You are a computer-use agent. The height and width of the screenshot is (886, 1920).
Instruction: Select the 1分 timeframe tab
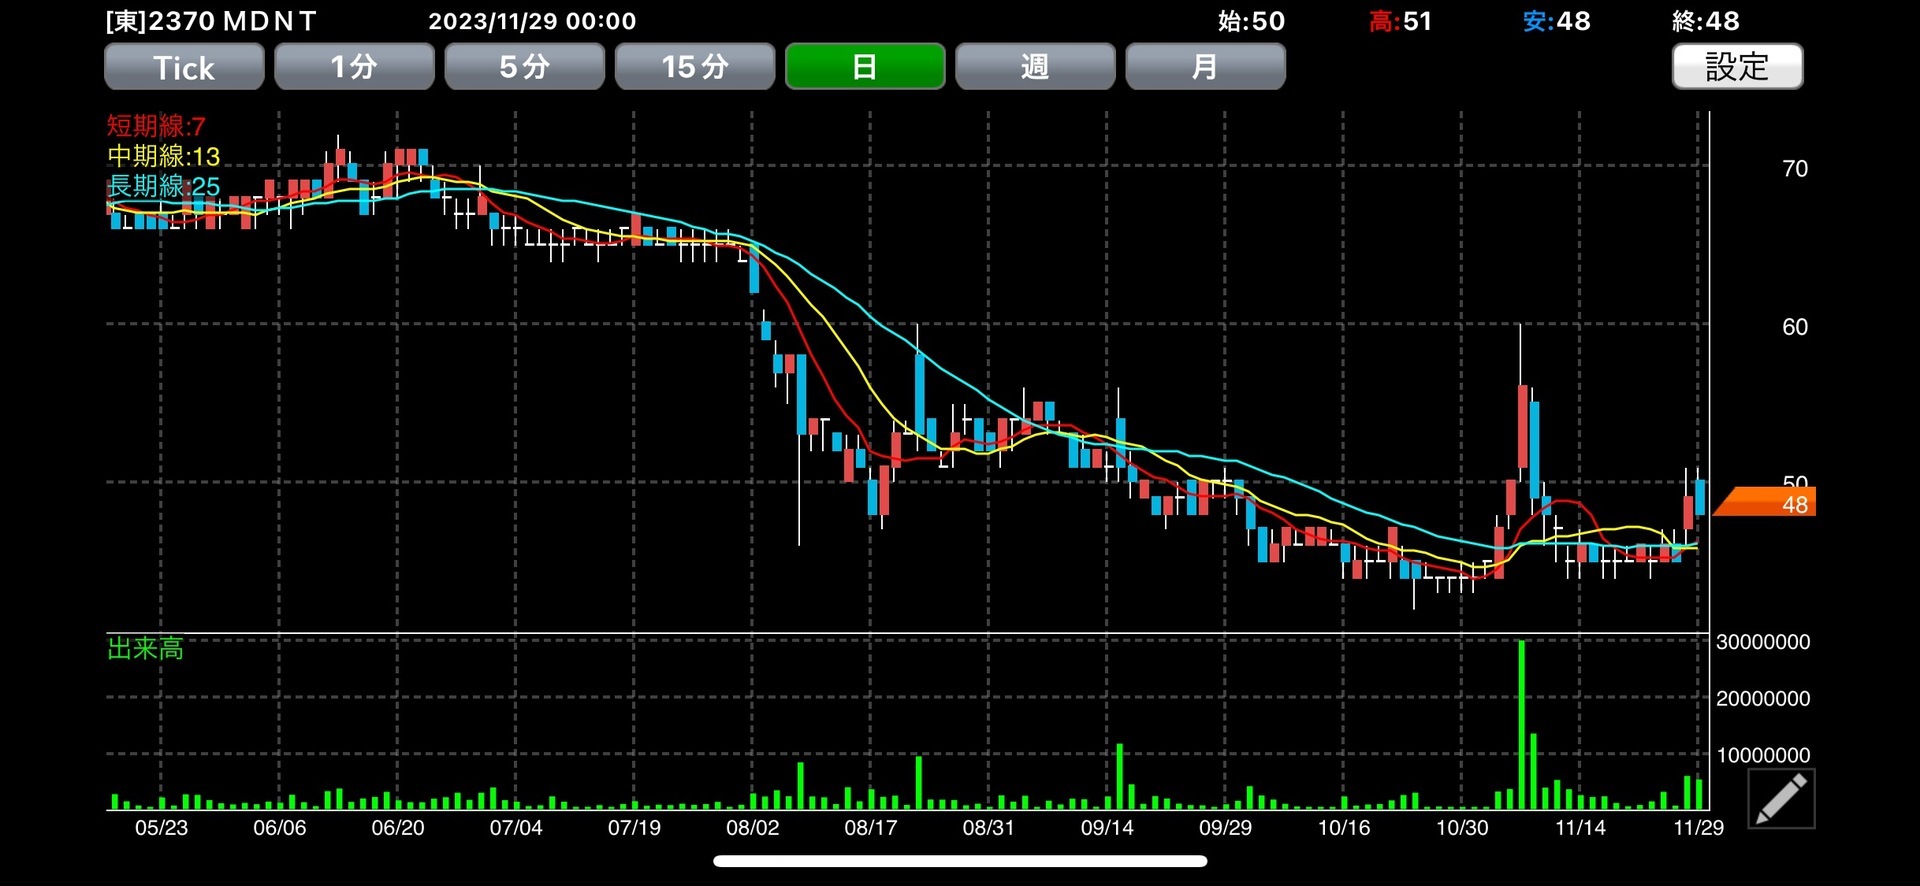pyautogui.click(x=354, y=67)
